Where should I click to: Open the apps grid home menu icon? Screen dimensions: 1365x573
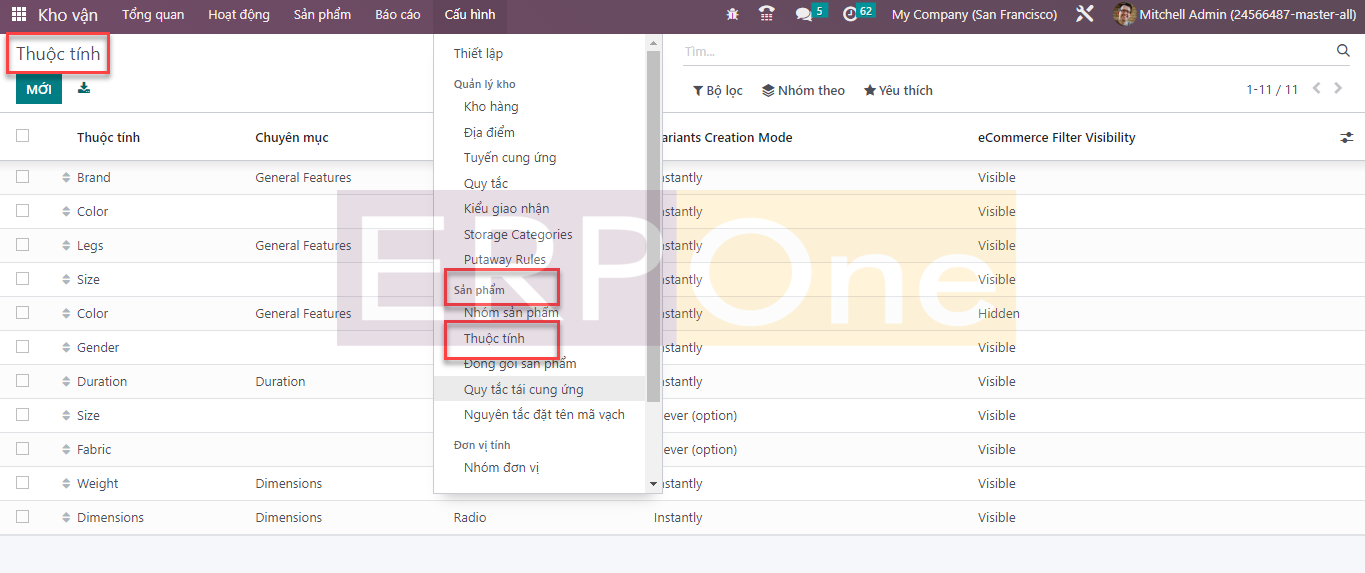(x=19, y=15)
